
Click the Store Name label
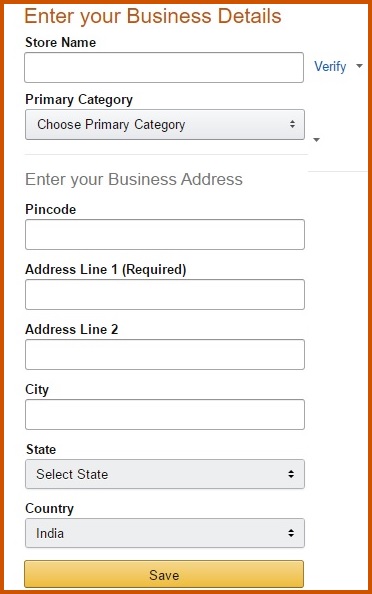[60, 42]
